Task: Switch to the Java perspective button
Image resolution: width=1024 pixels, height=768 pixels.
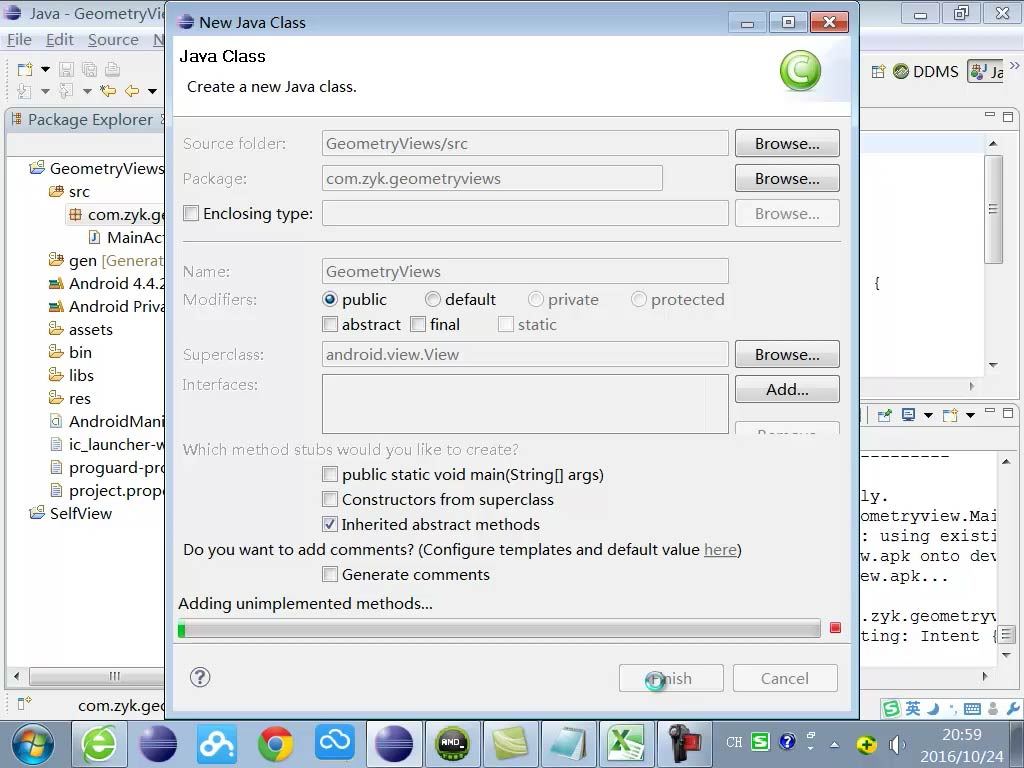Action: coord(986,72)
